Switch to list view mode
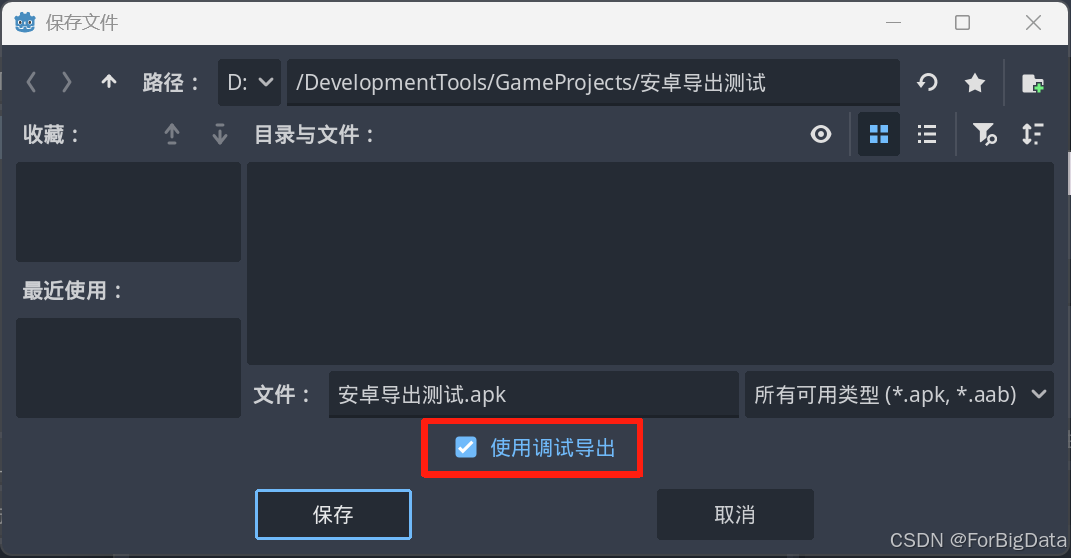The width and height of the screenshot is (1071, 558). tap(927, 134)
